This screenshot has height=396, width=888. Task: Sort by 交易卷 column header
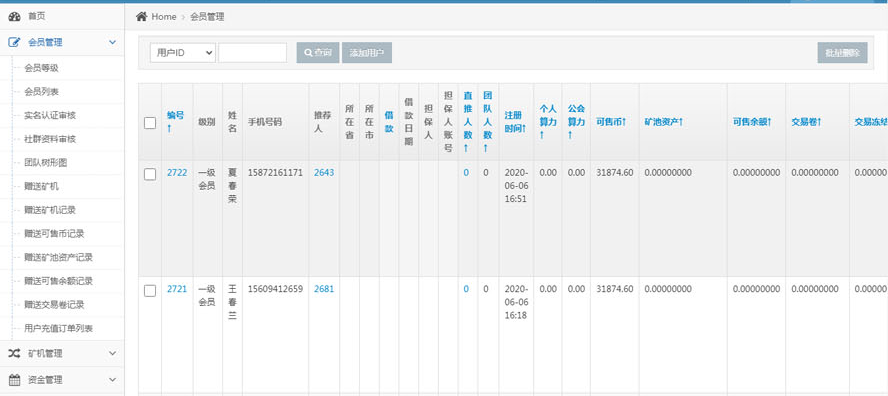coord(806,122)
